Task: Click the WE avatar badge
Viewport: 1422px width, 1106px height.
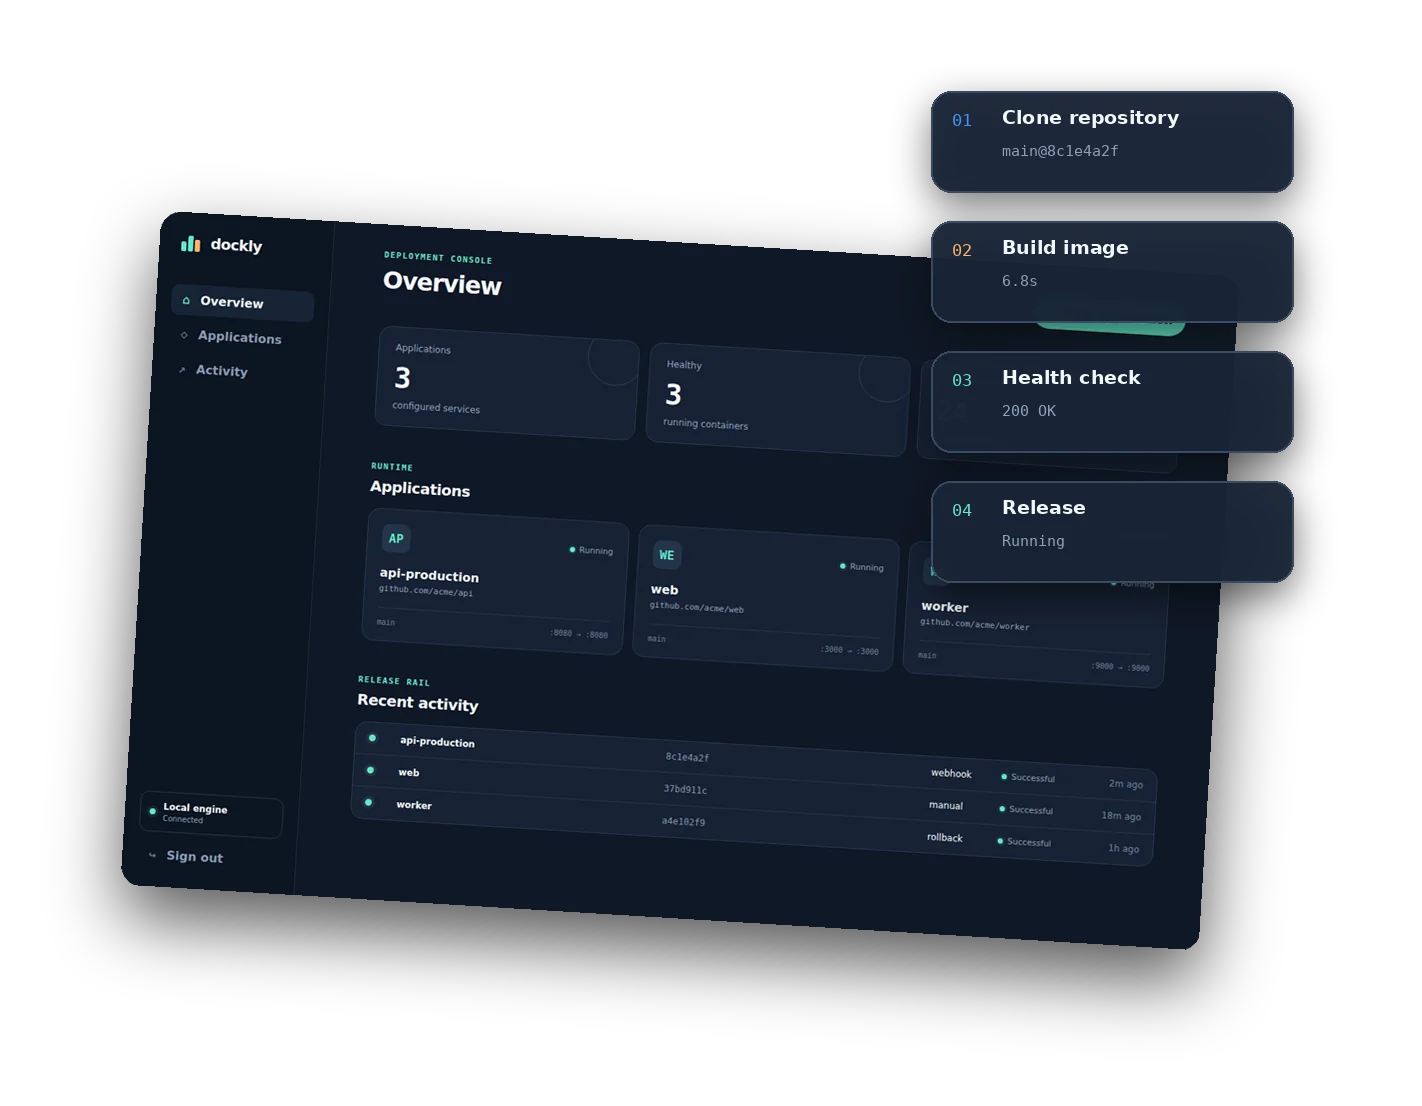Action: coord(667,555)
